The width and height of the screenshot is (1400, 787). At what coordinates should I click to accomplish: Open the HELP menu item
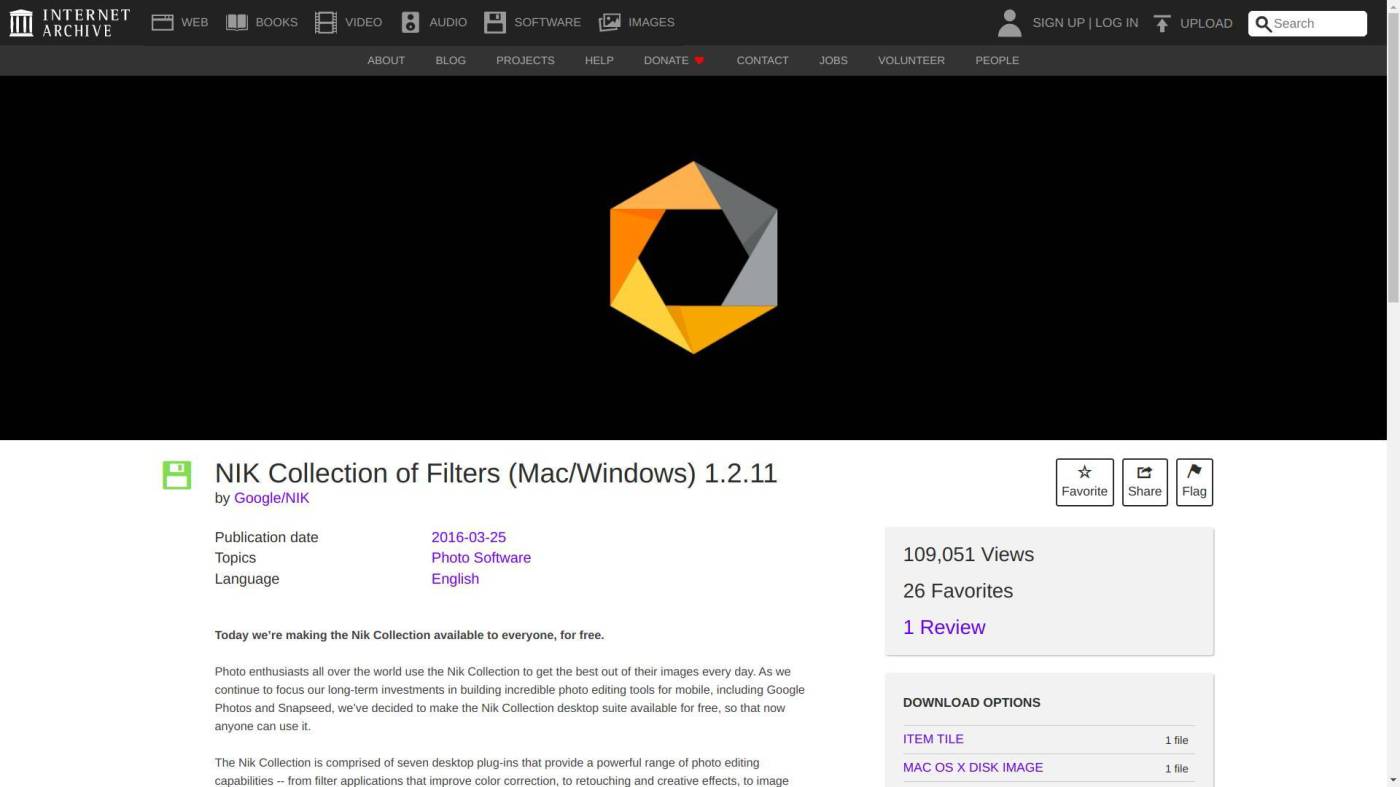coord(599,60)
